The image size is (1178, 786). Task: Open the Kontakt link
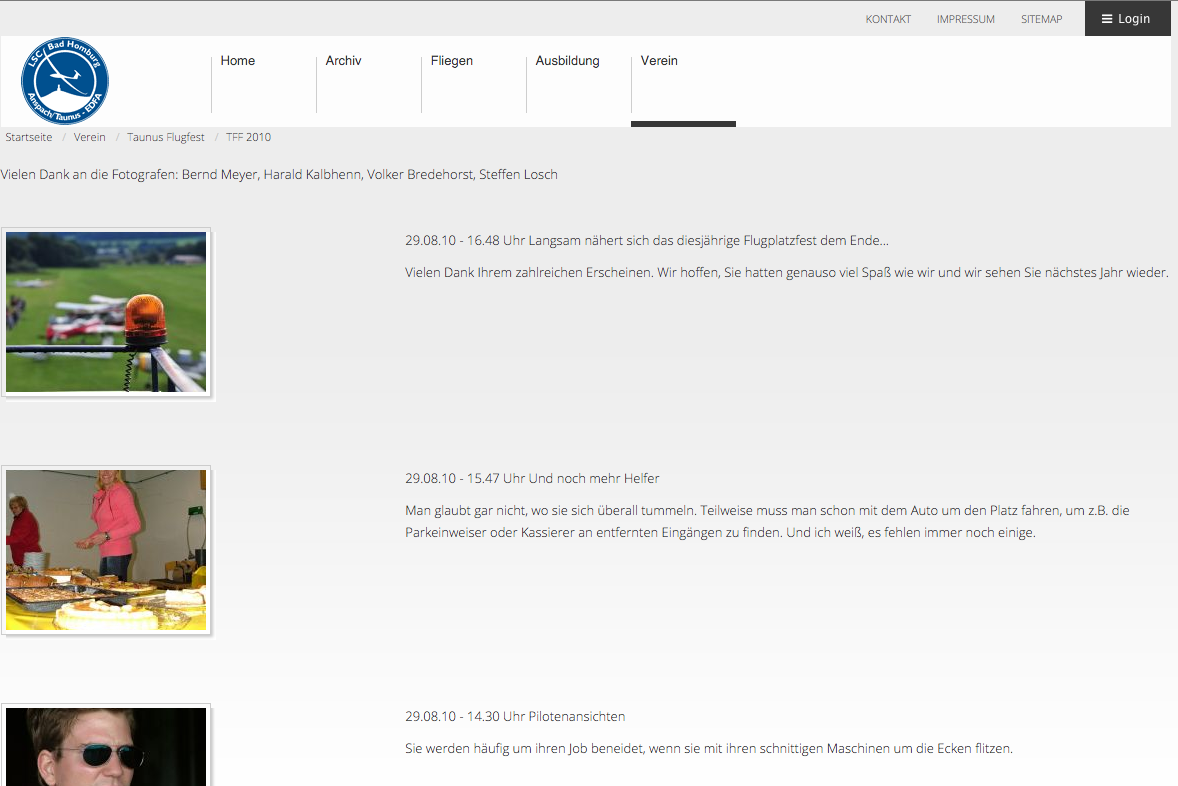click(888, 20)
